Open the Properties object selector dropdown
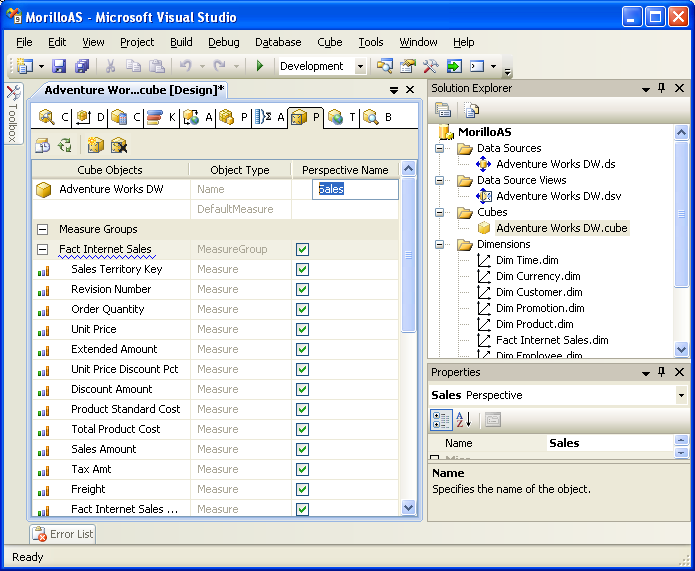Image resolution: width=695 pixels, height=571 pixels. coord(681,395)
